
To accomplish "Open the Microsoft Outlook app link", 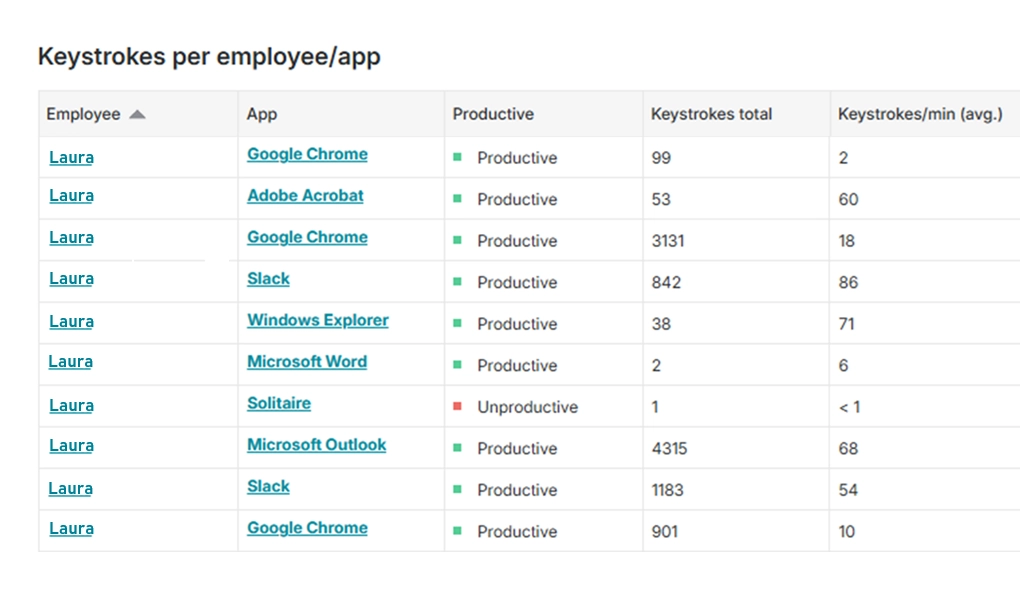I will (x=317, y=445).
